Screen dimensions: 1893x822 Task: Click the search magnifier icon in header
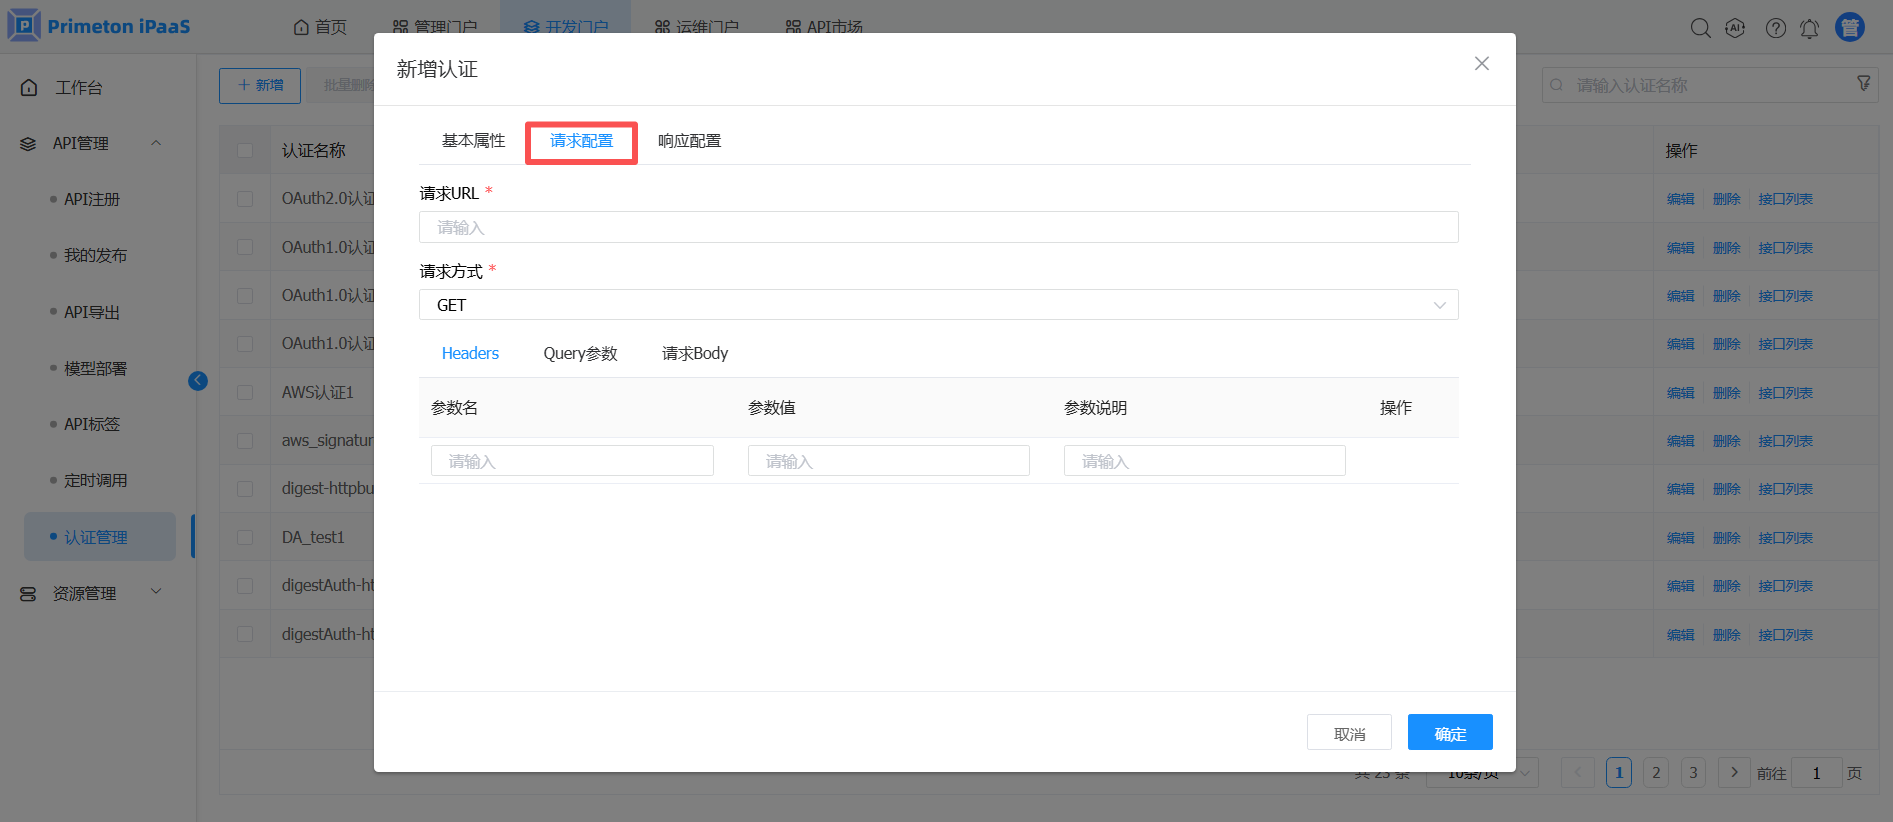point(1700,28)
